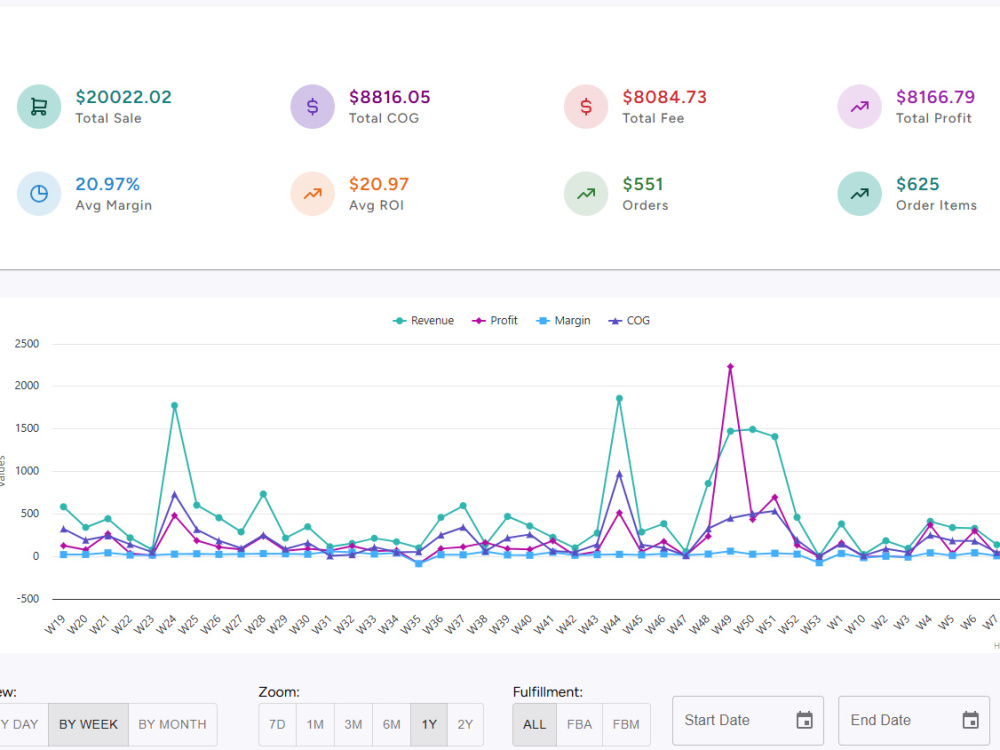This screenshot has height=750, width=1000.
Task: Switch the chart view to BY WEEK
Action: tap(89, 724)
